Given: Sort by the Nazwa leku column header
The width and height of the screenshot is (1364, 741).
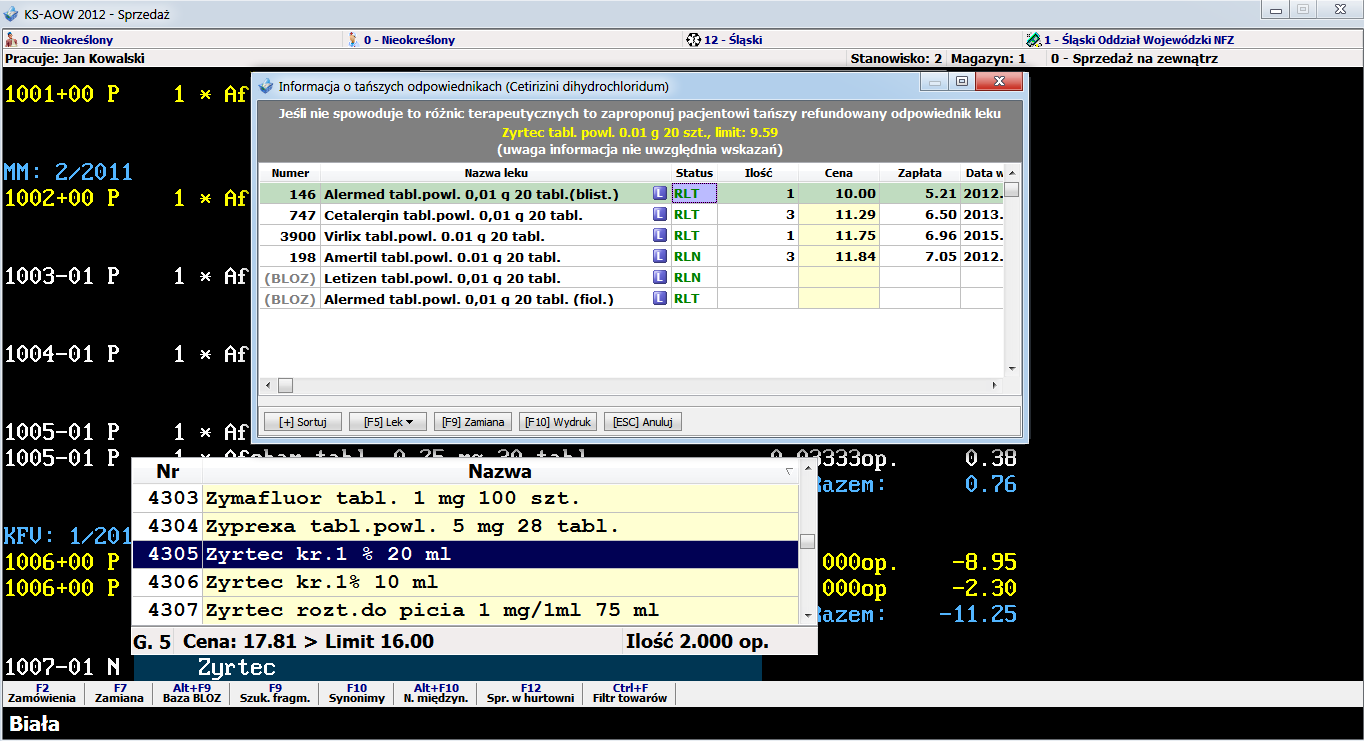Looking at the screenshot, I should tap(496, 173).
